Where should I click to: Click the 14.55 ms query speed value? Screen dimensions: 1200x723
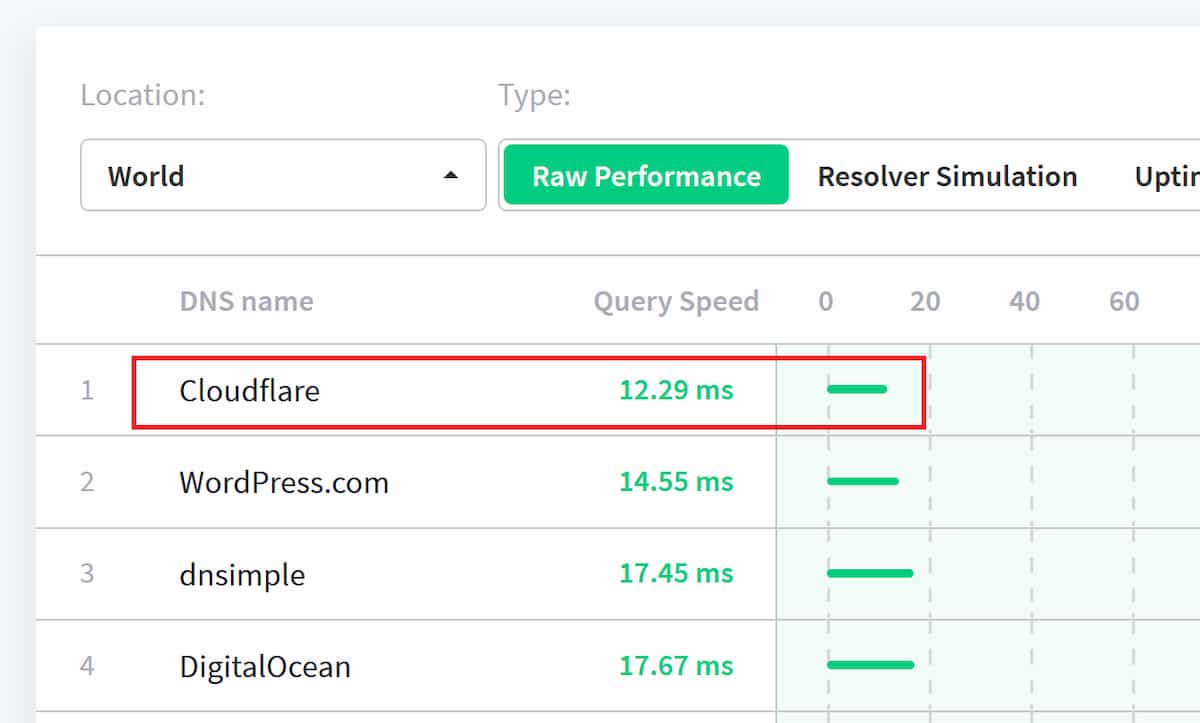pyautogui.click(x=676, y=482)
